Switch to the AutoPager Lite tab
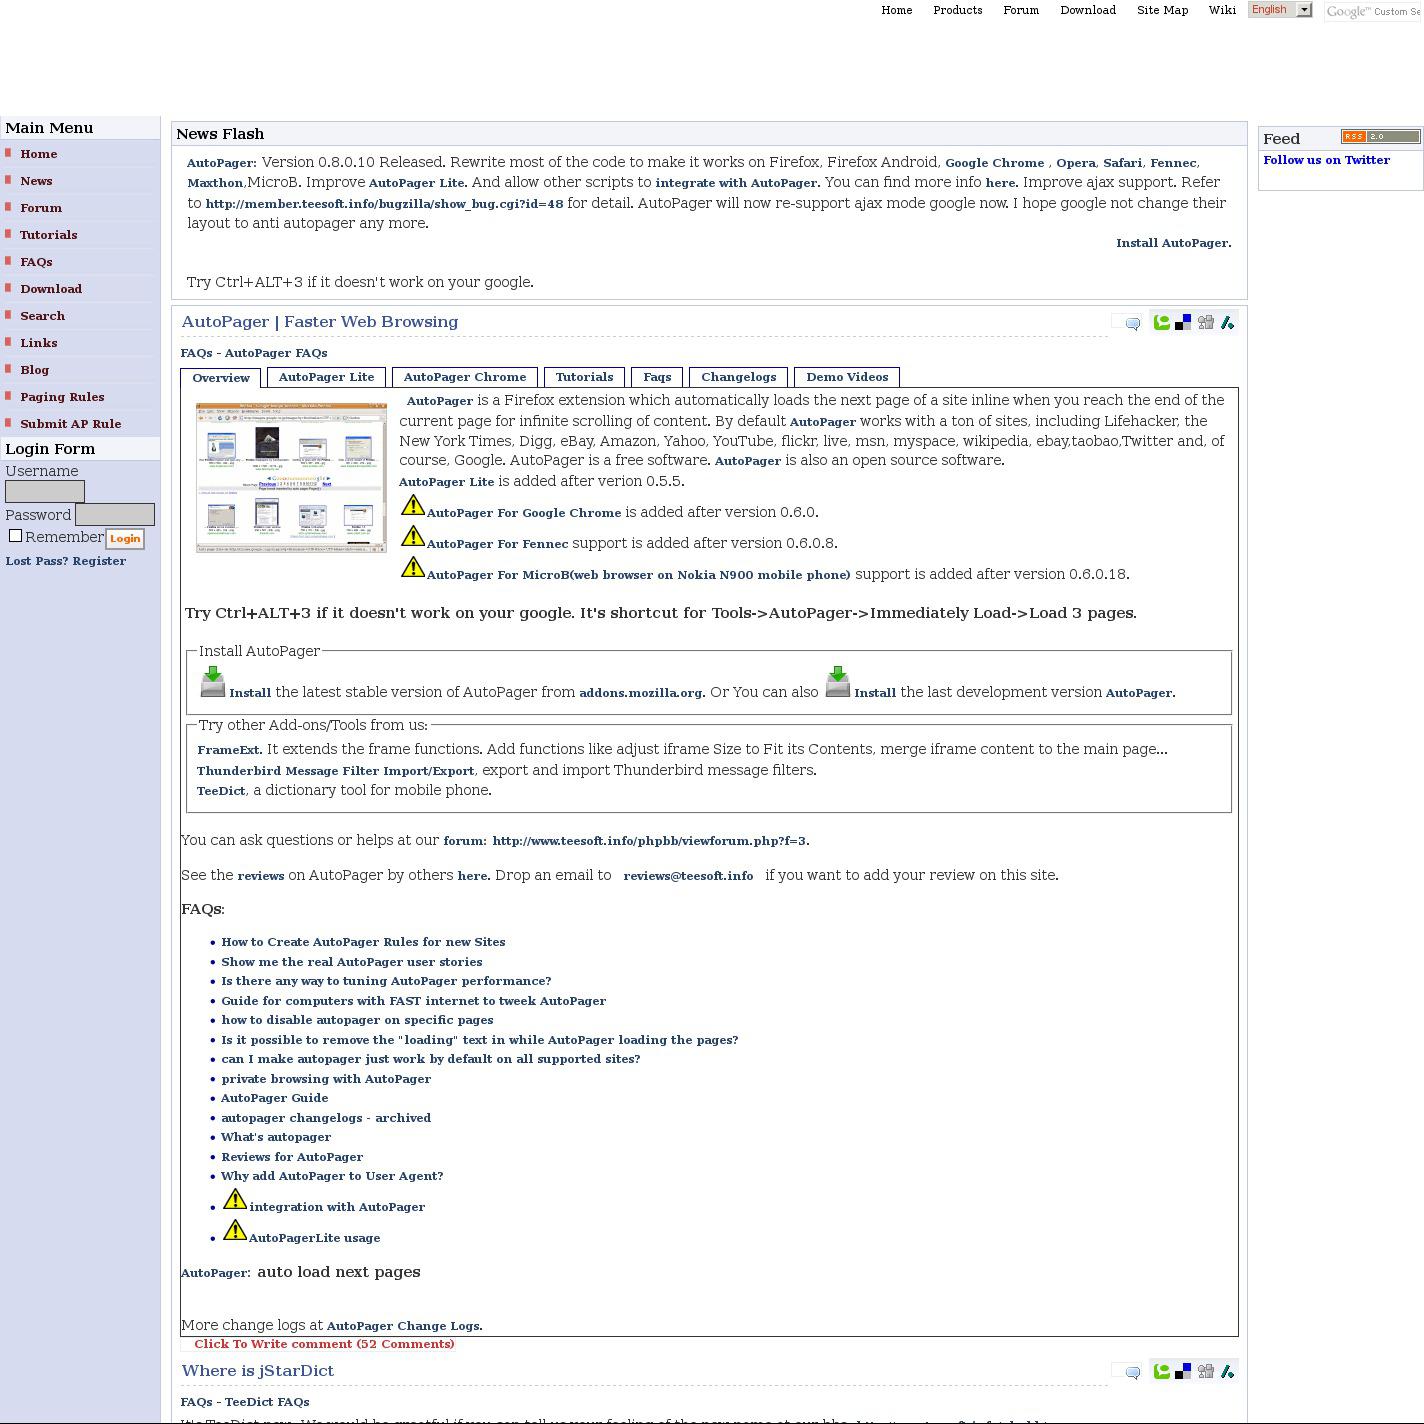1424x1424 pixels. tap(326, 377)
